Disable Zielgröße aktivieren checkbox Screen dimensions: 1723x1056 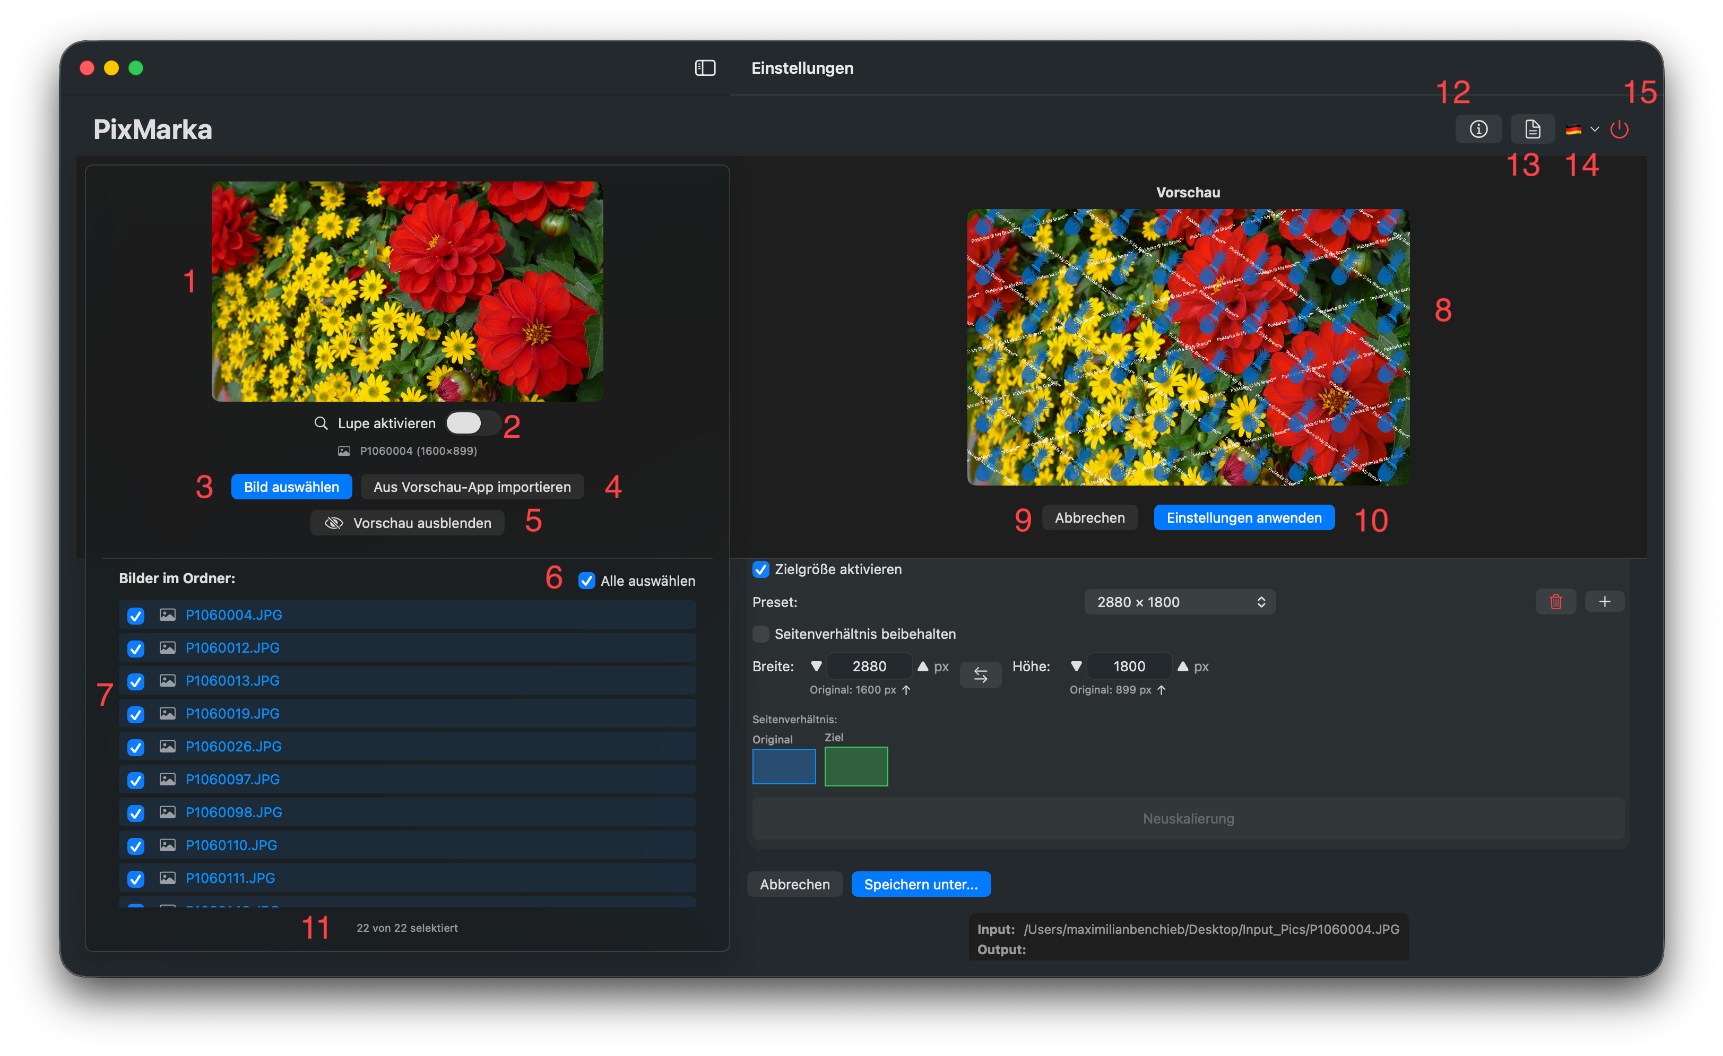pyautogui.click(x=761, y=569)
